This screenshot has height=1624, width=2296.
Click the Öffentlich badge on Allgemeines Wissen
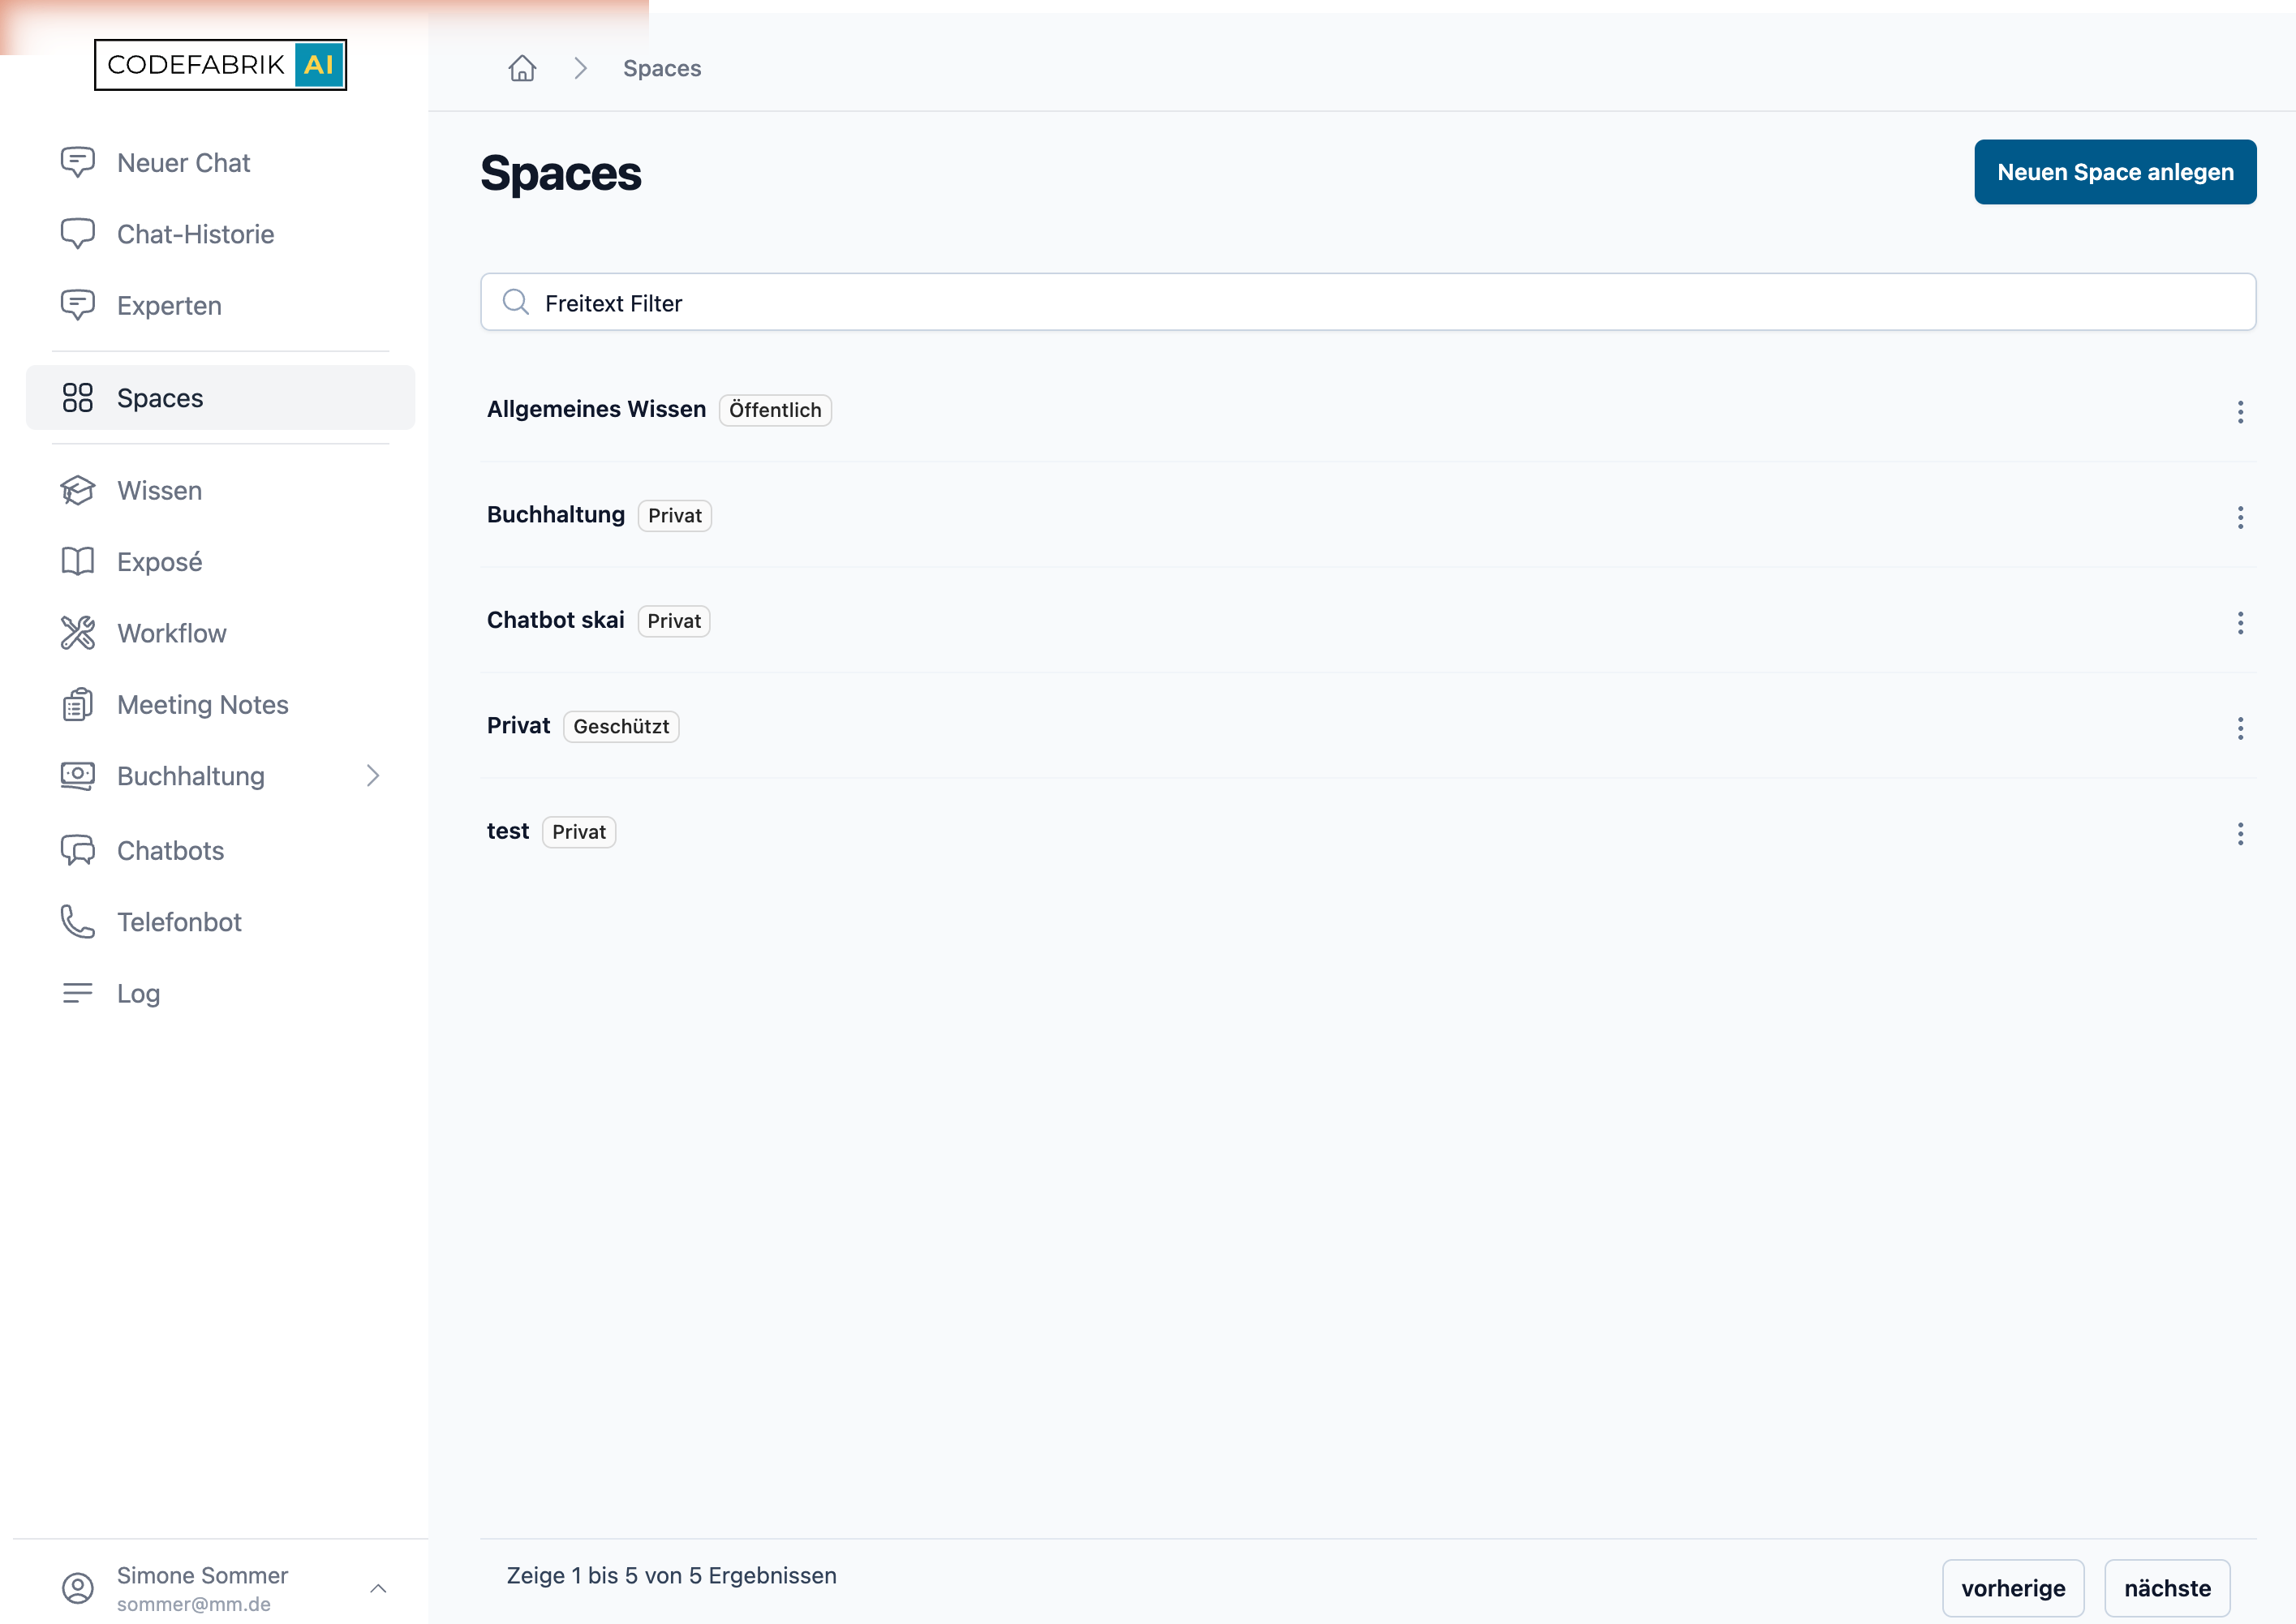[x=775, y=410]
